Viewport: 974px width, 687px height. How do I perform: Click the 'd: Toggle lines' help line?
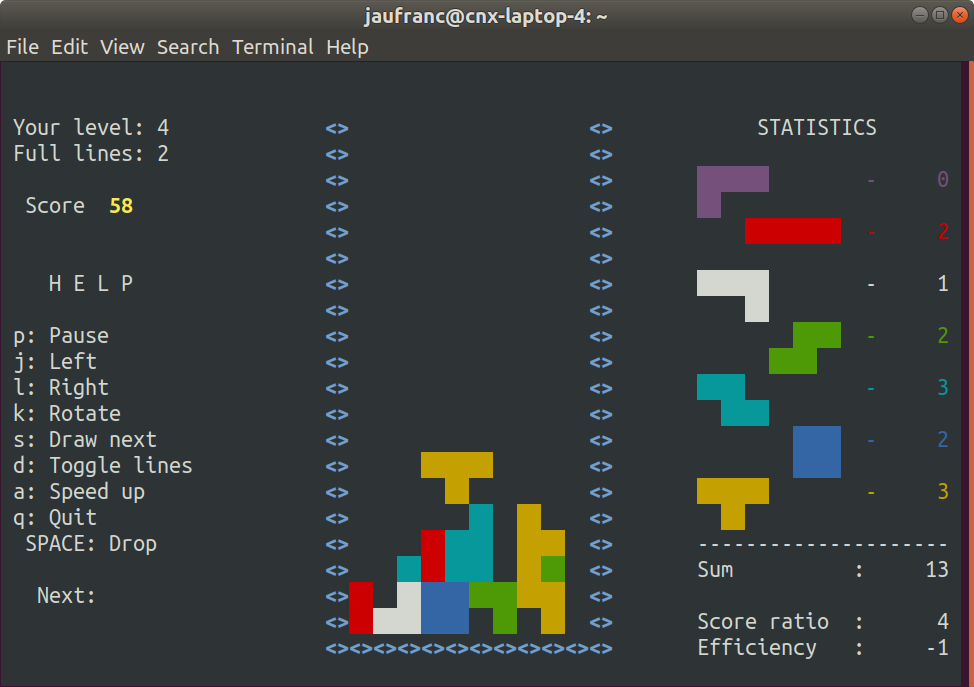point(103,466)
